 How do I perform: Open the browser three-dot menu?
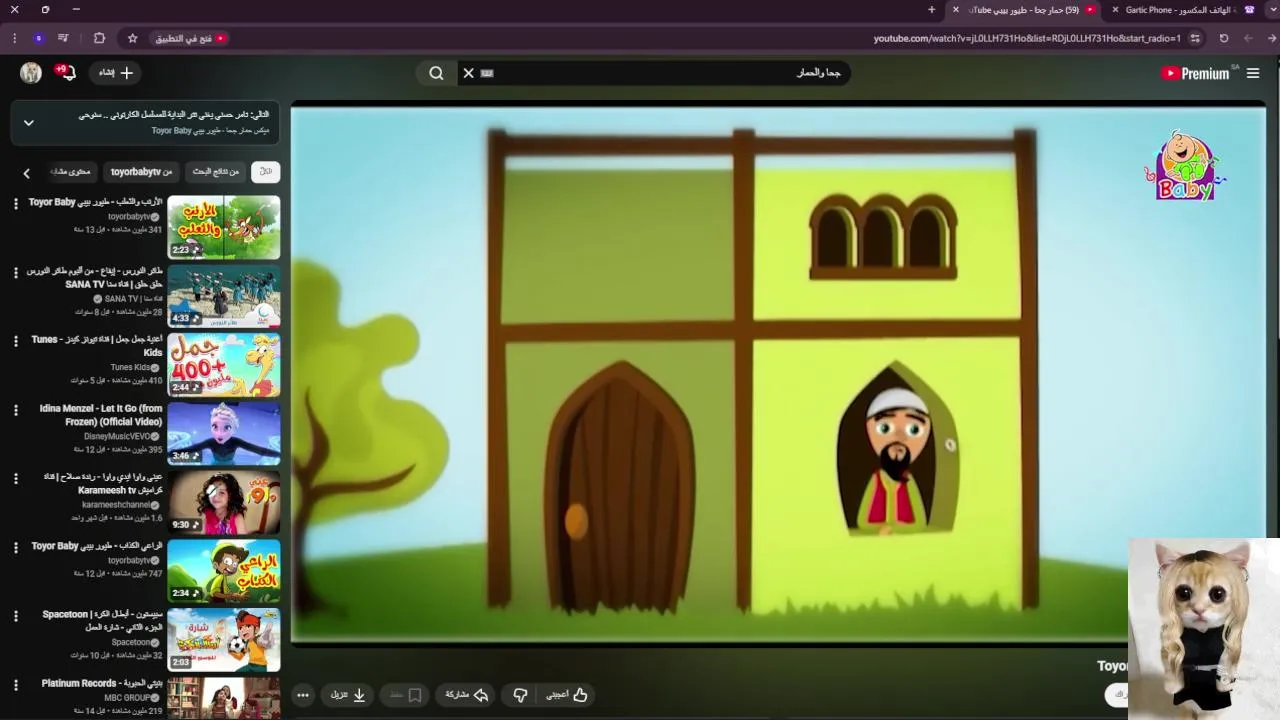click(x=14, y=38)
